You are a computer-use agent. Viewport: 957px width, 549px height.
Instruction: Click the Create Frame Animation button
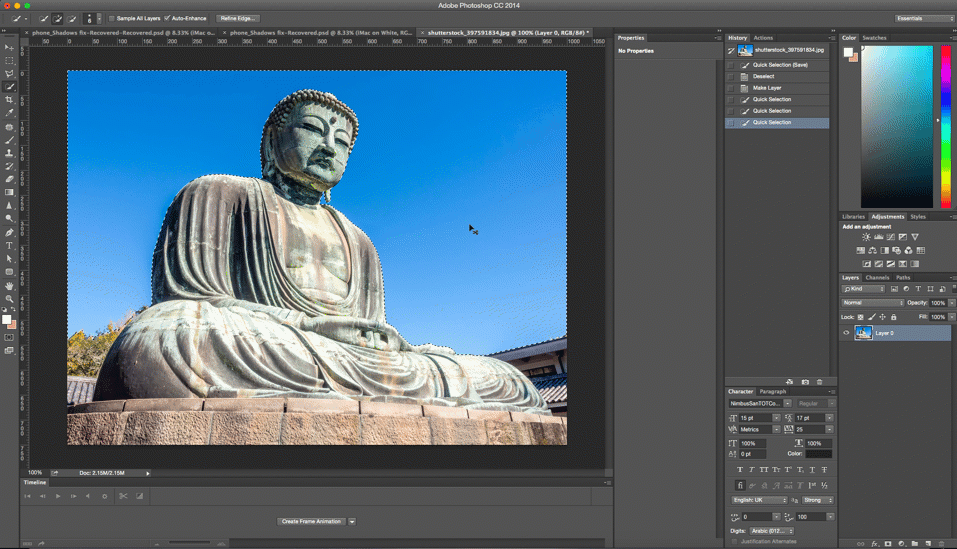click(x=311, y=521)
